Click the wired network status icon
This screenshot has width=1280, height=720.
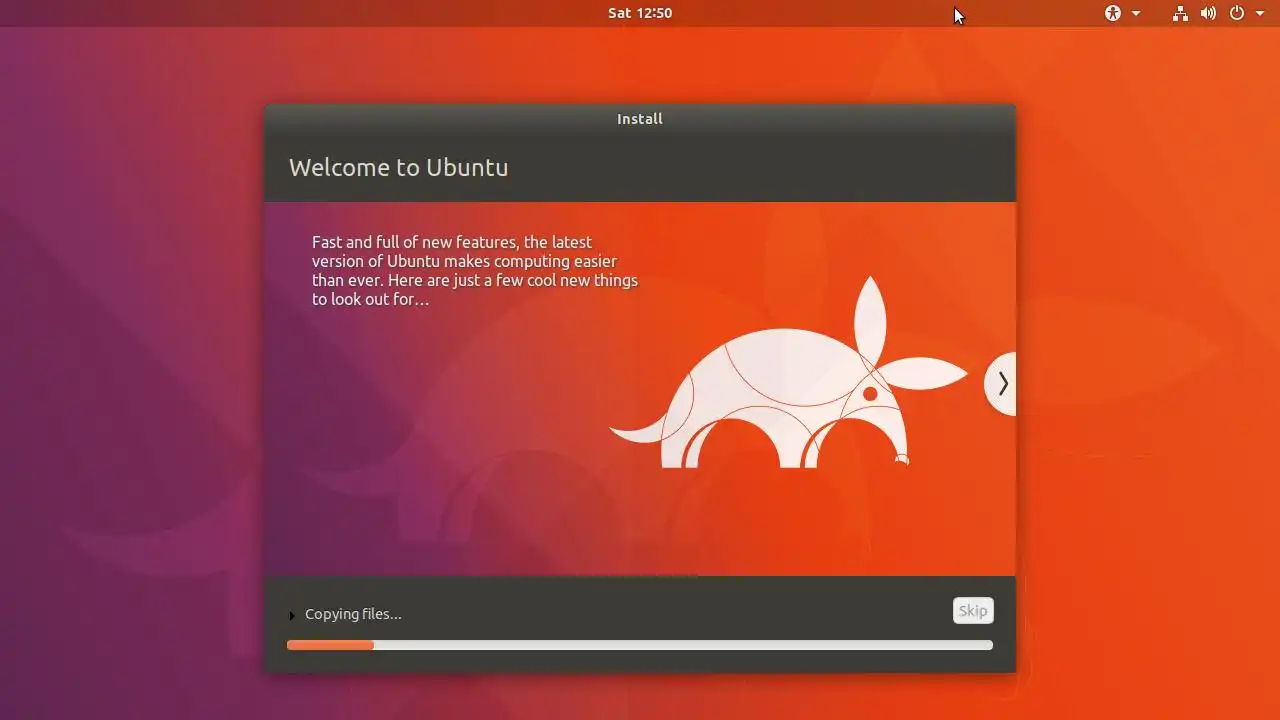[x=1181, y=13]
